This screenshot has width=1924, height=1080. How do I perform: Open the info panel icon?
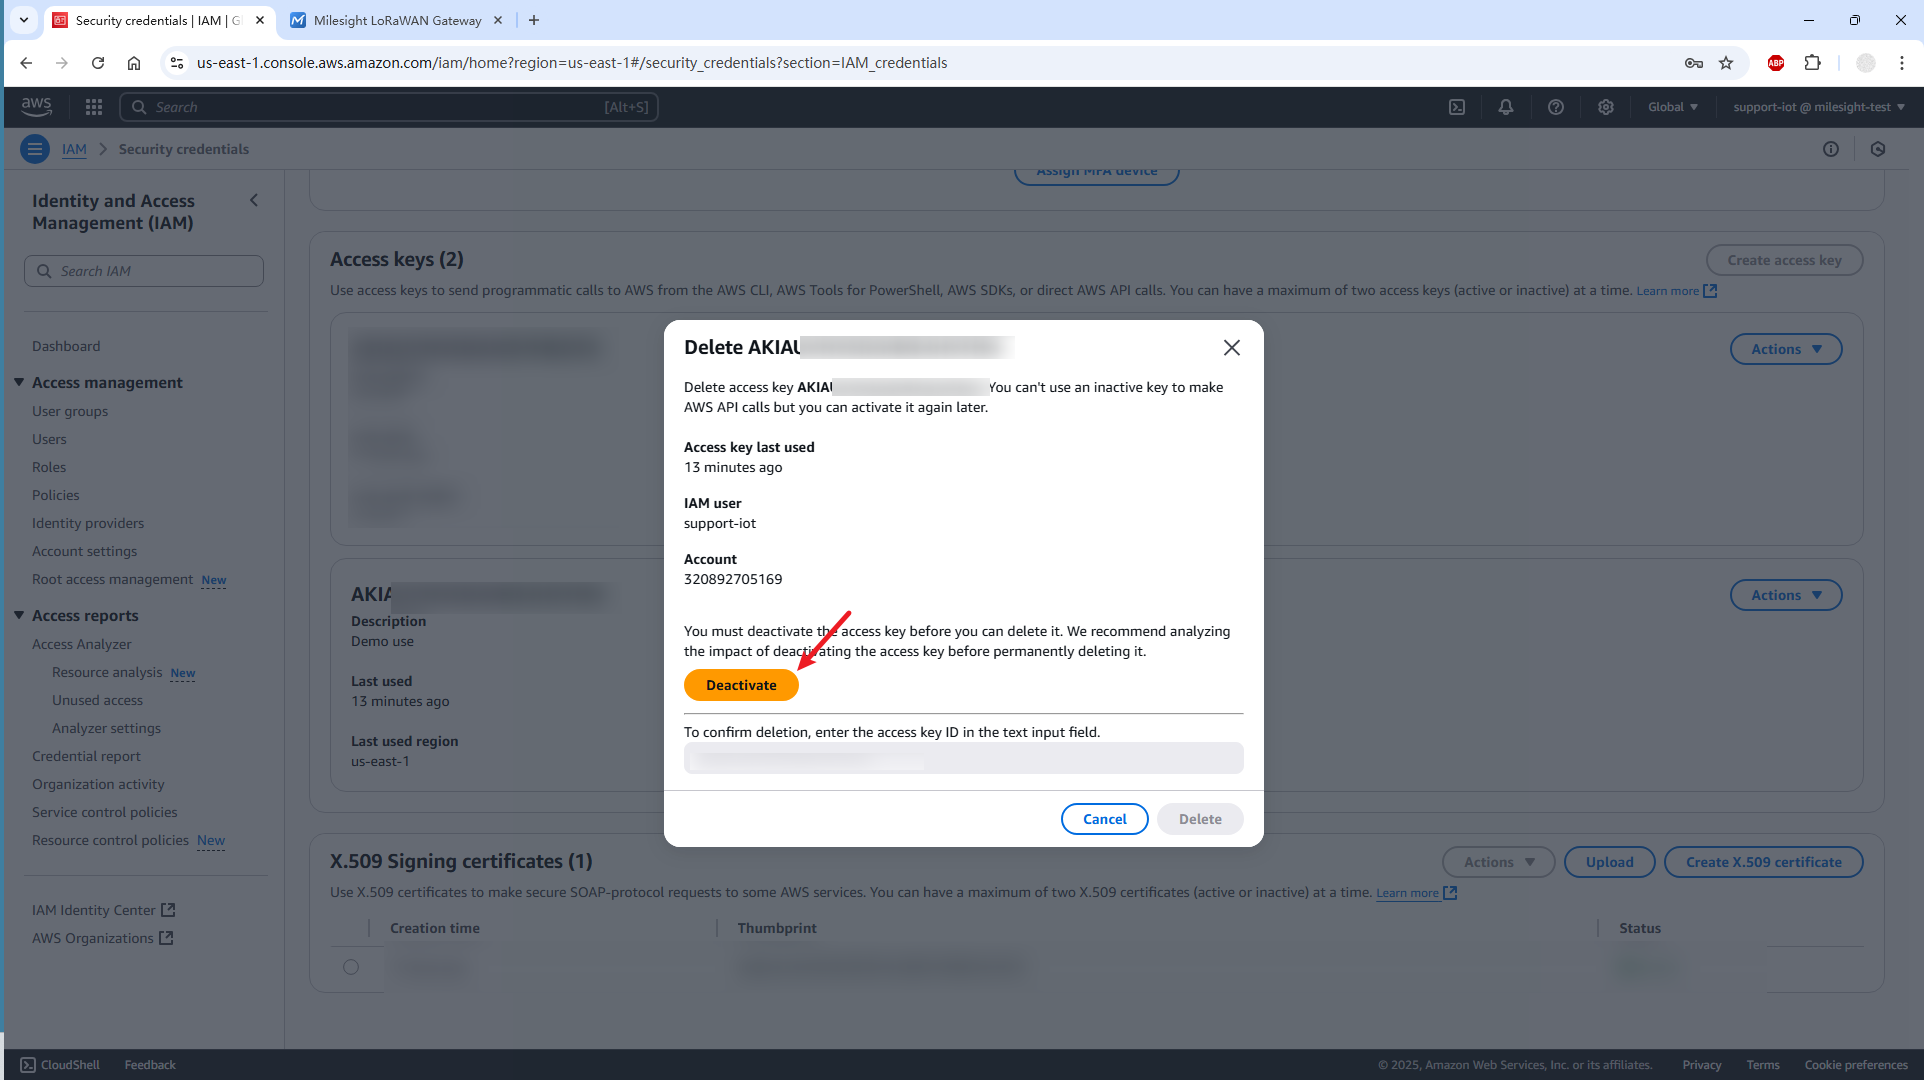coord(1831,149)
